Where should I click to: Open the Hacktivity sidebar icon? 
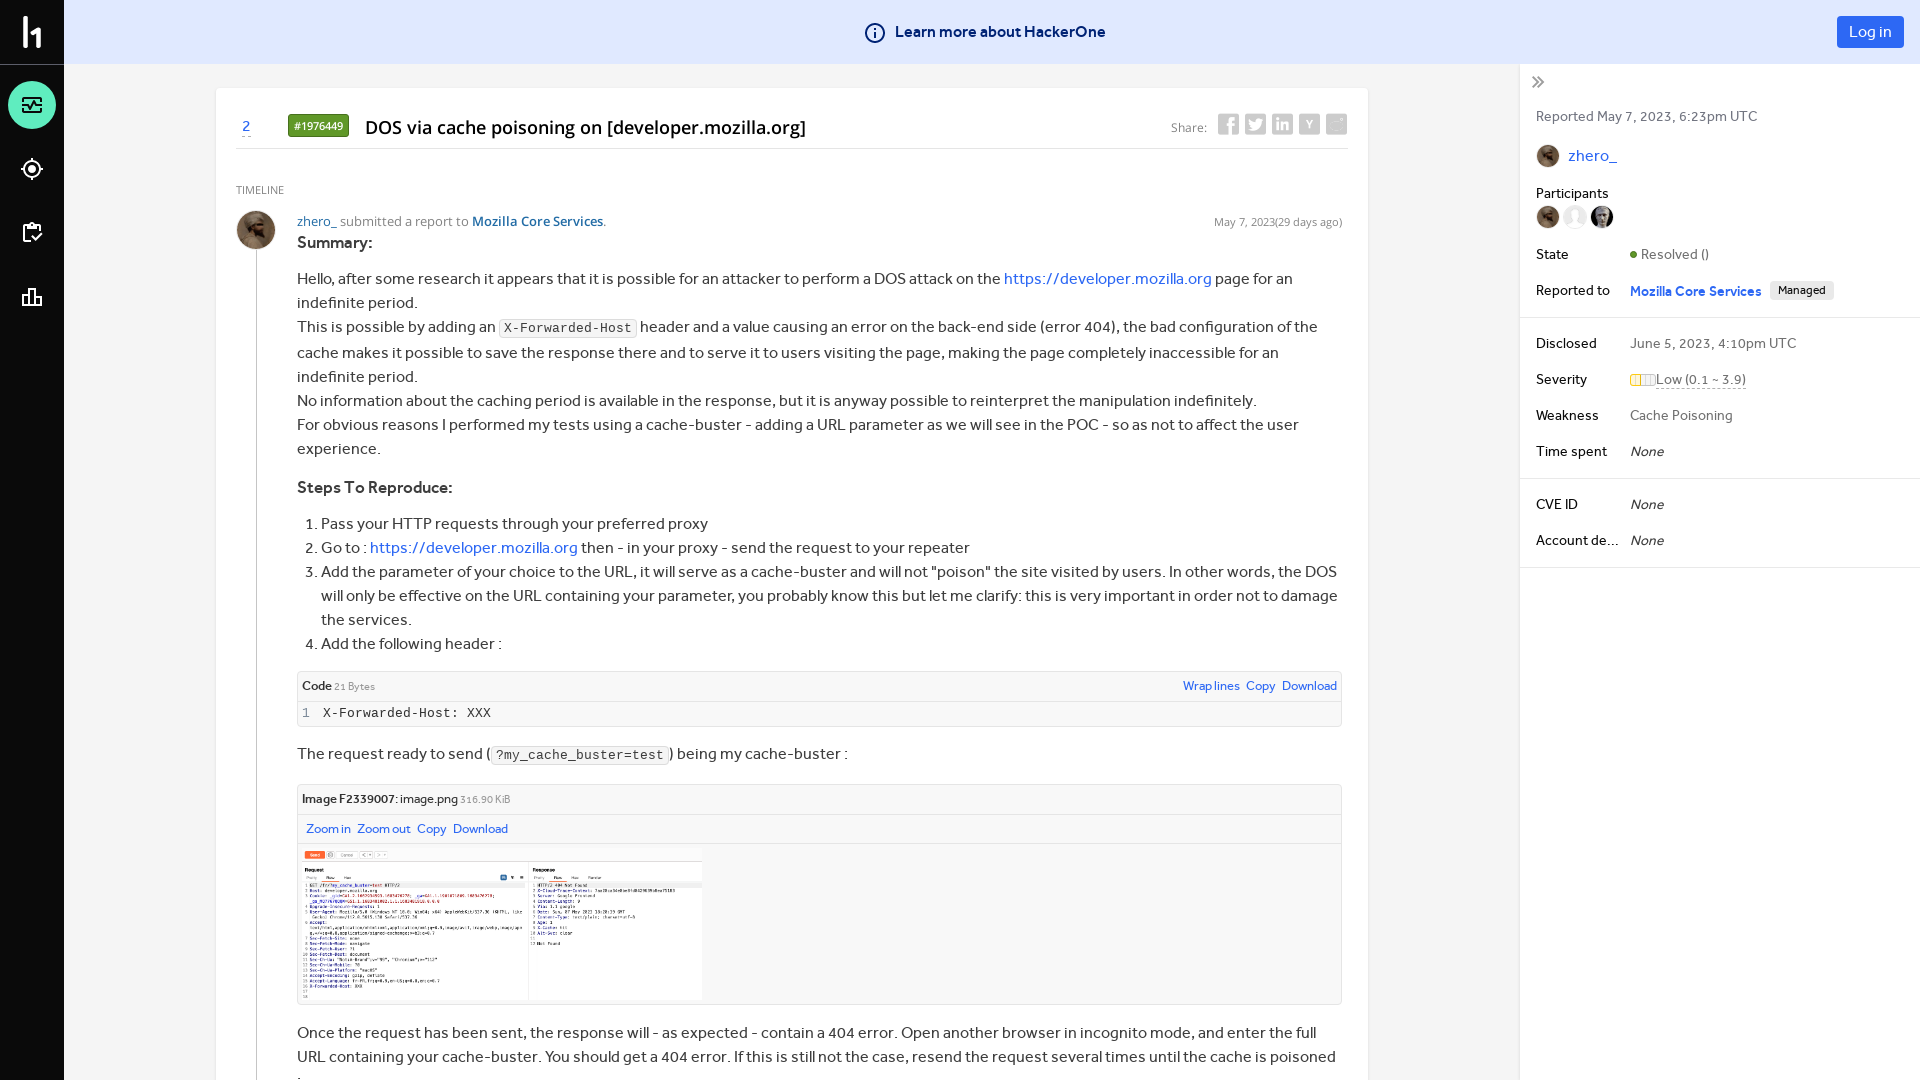32,105
